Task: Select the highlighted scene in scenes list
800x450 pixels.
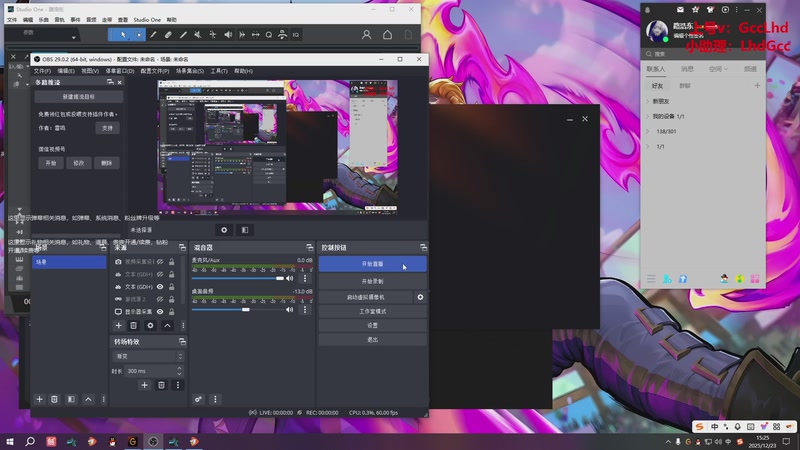Action: 69,262
